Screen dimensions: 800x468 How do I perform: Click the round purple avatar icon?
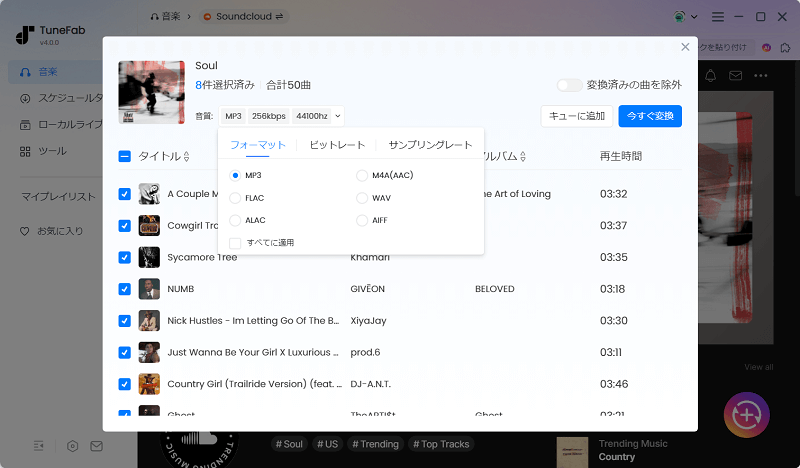point(766,47)
